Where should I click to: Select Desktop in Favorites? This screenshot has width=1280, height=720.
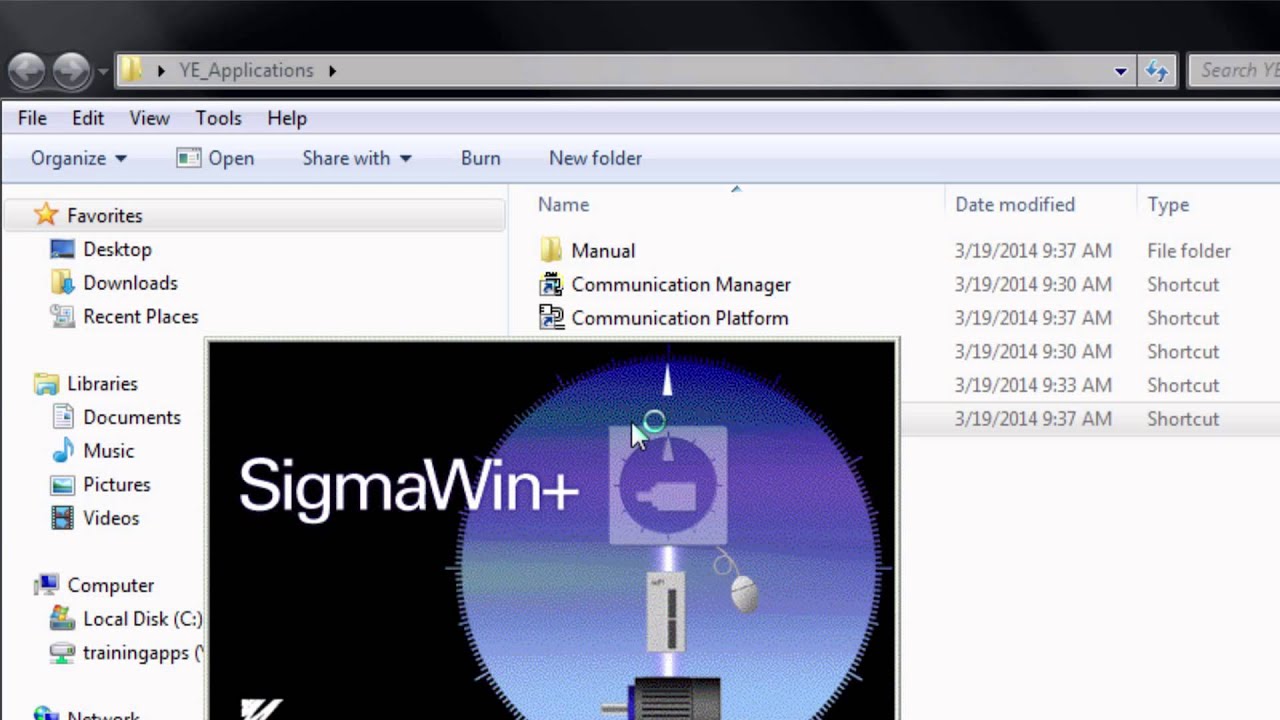point(117,249)
